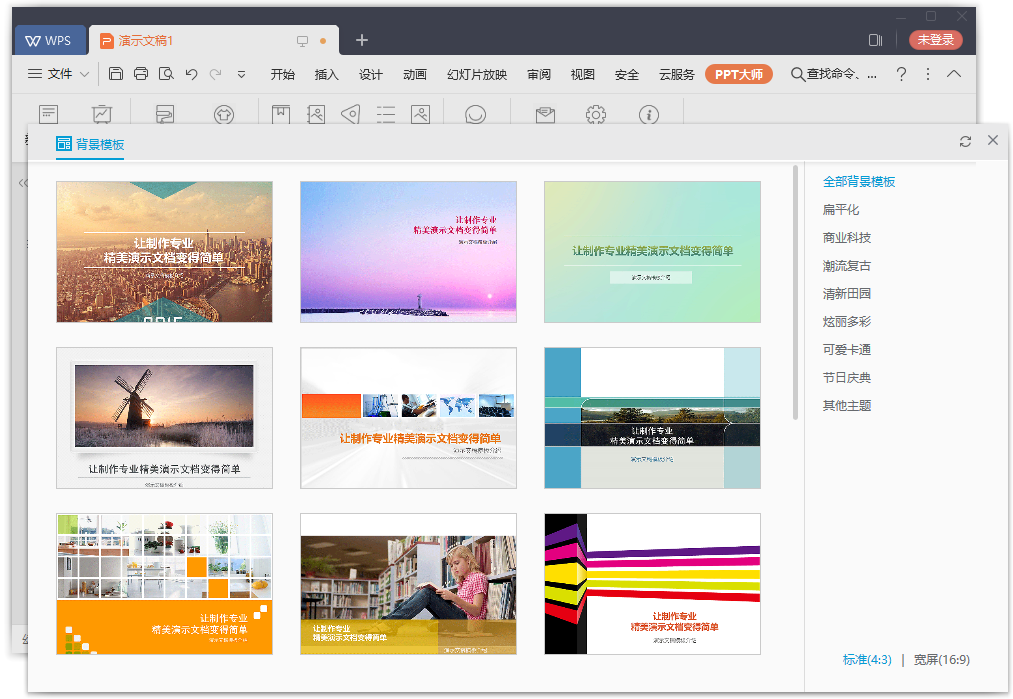Refresh the background template panel
This screenshot has height=699, width=1013.
(965, 141)
